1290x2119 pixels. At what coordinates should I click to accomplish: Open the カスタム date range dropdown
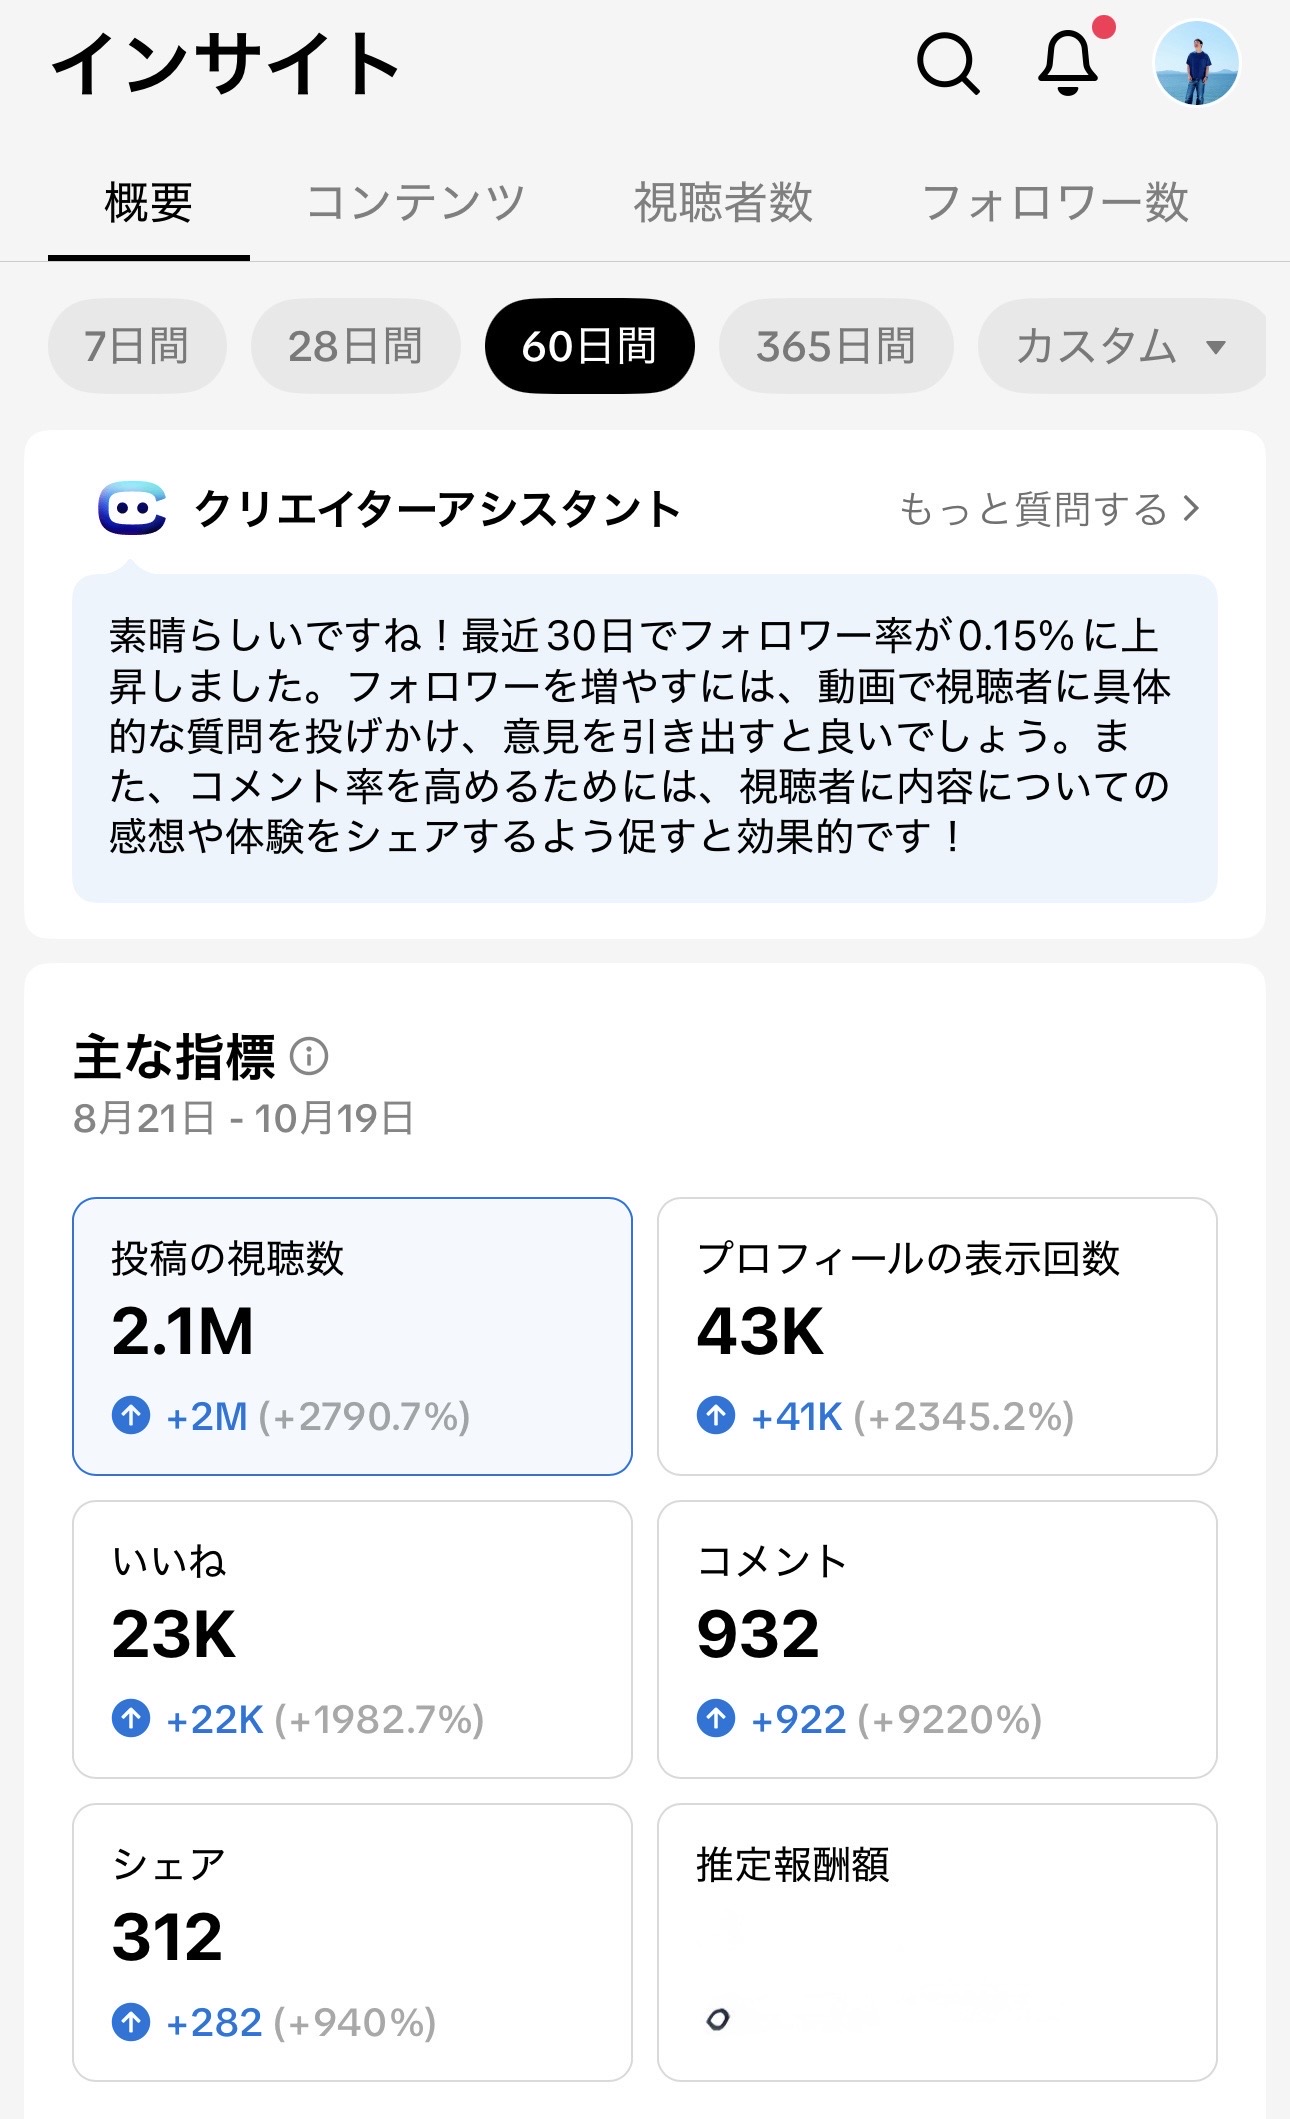1120,346
